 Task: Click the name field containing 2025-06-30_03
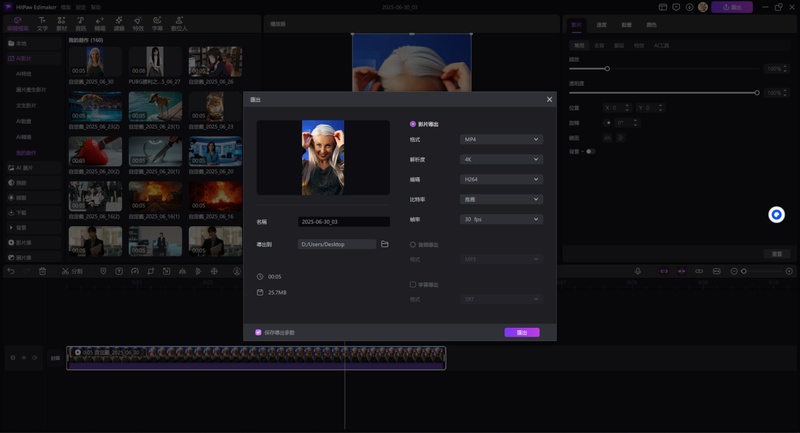(x=344, y=222)
